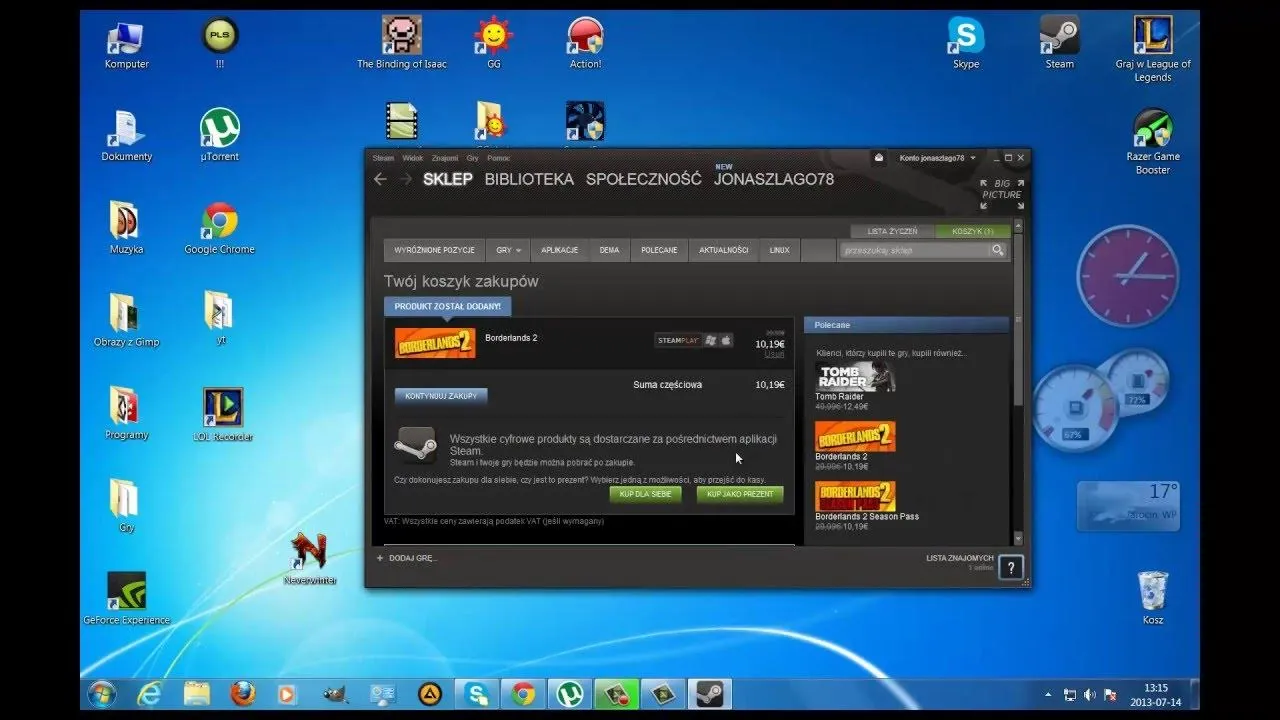This screenshot has width=1280, height=720.
Task: Open the Steam menu
Action: (x=383, y=158)
